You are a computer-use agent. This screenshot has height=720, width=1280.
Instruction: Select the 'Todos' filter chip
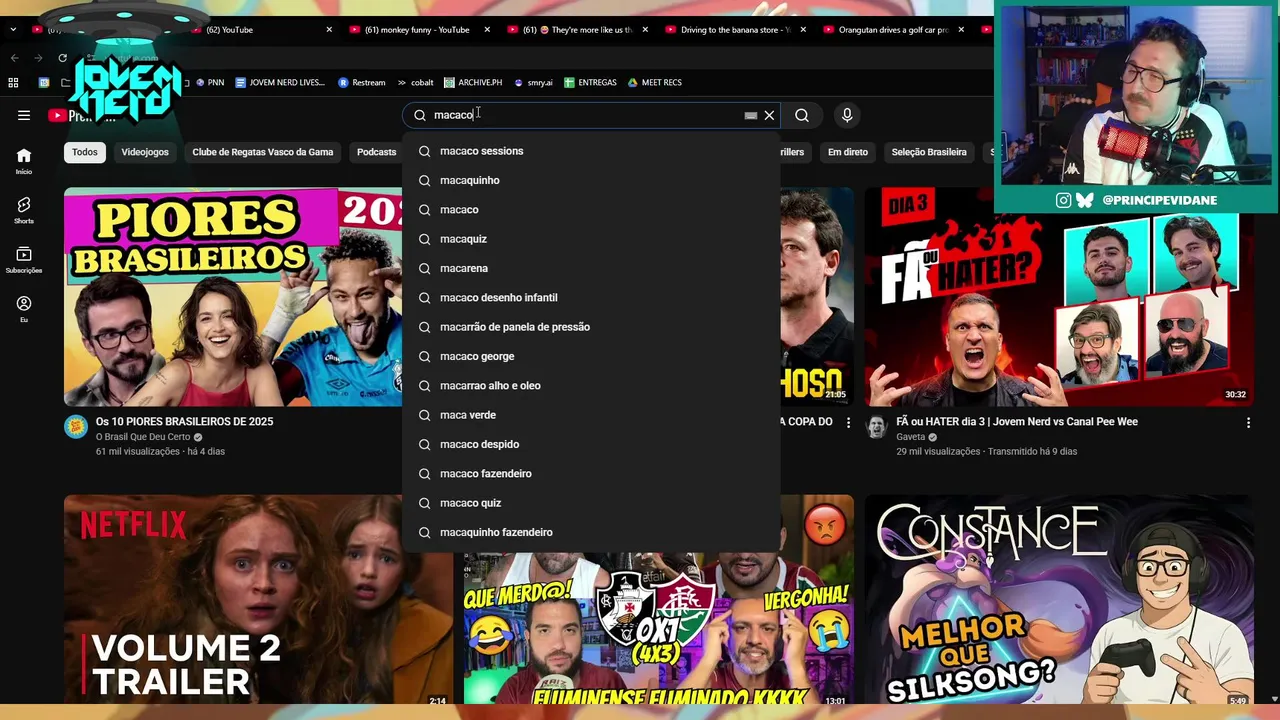click(x=85, y=152)
